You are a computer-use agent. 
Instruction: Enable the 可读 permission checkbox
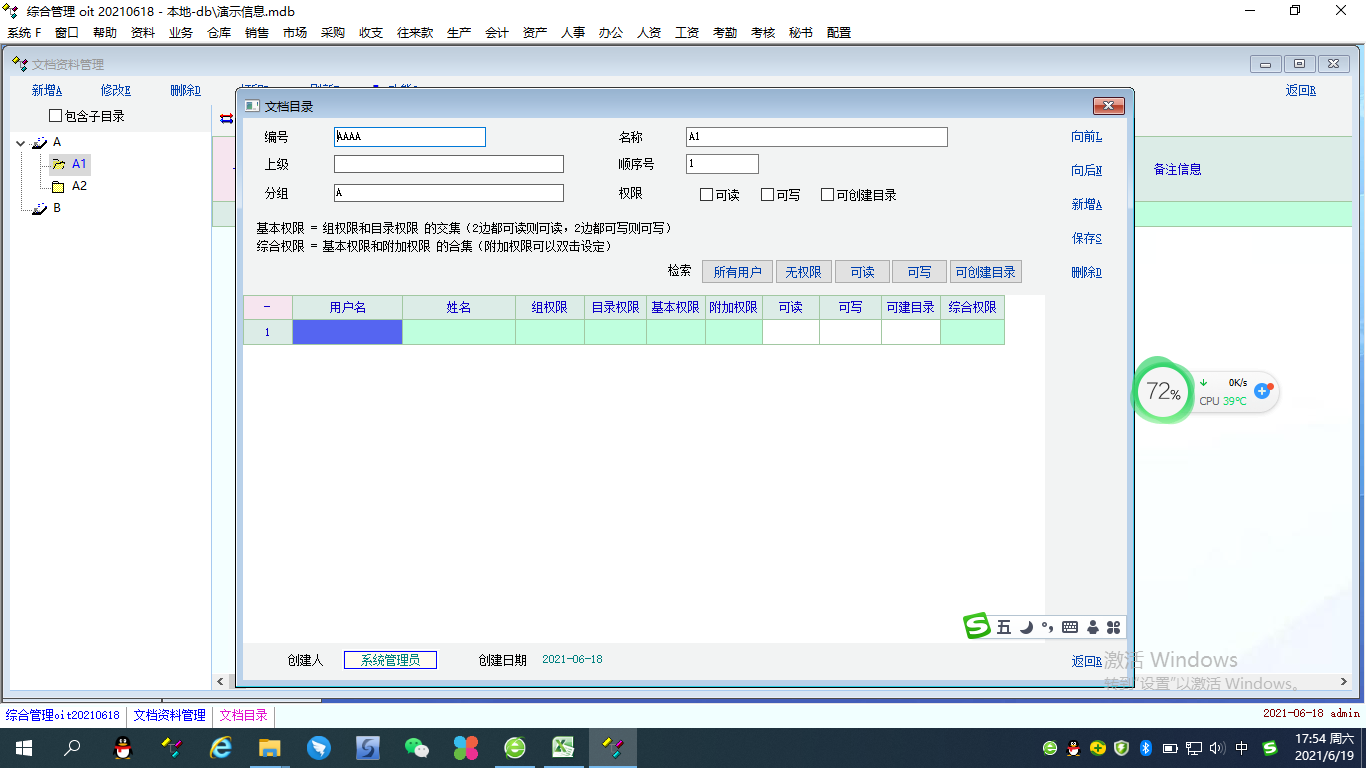click(707, 195)
